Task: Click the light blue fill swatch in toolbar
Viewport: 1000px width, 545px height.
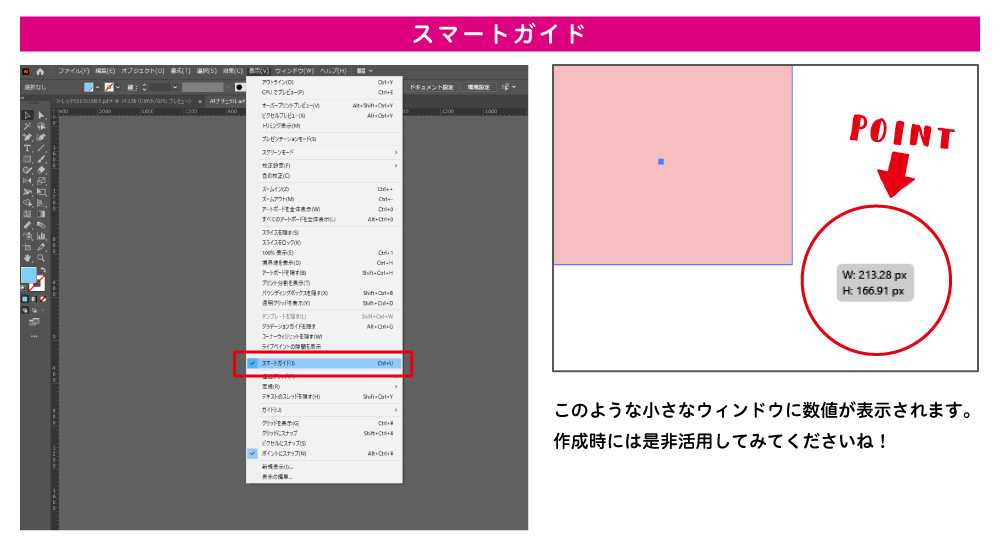Action: [x=29, y=275]
